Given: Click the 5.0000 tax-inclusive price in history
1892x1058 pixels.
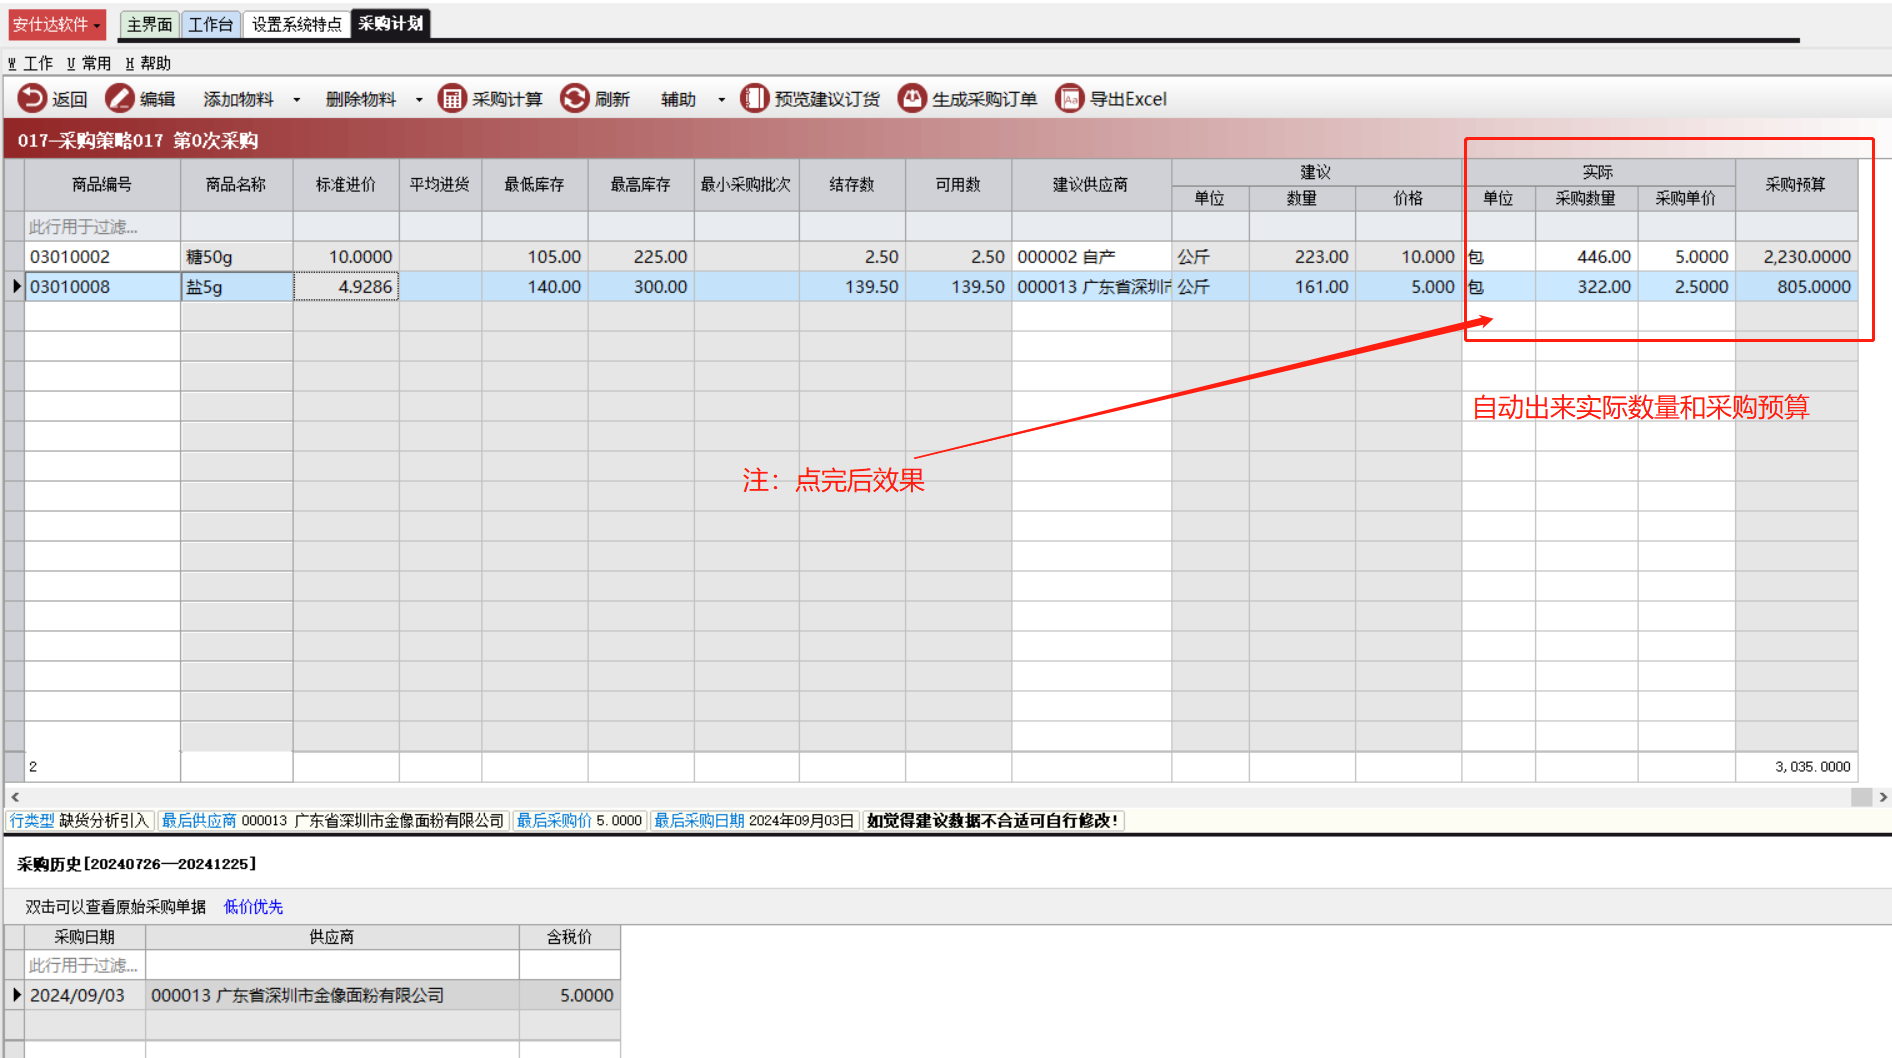Looking at the screenshot, I should click(570, 995).
